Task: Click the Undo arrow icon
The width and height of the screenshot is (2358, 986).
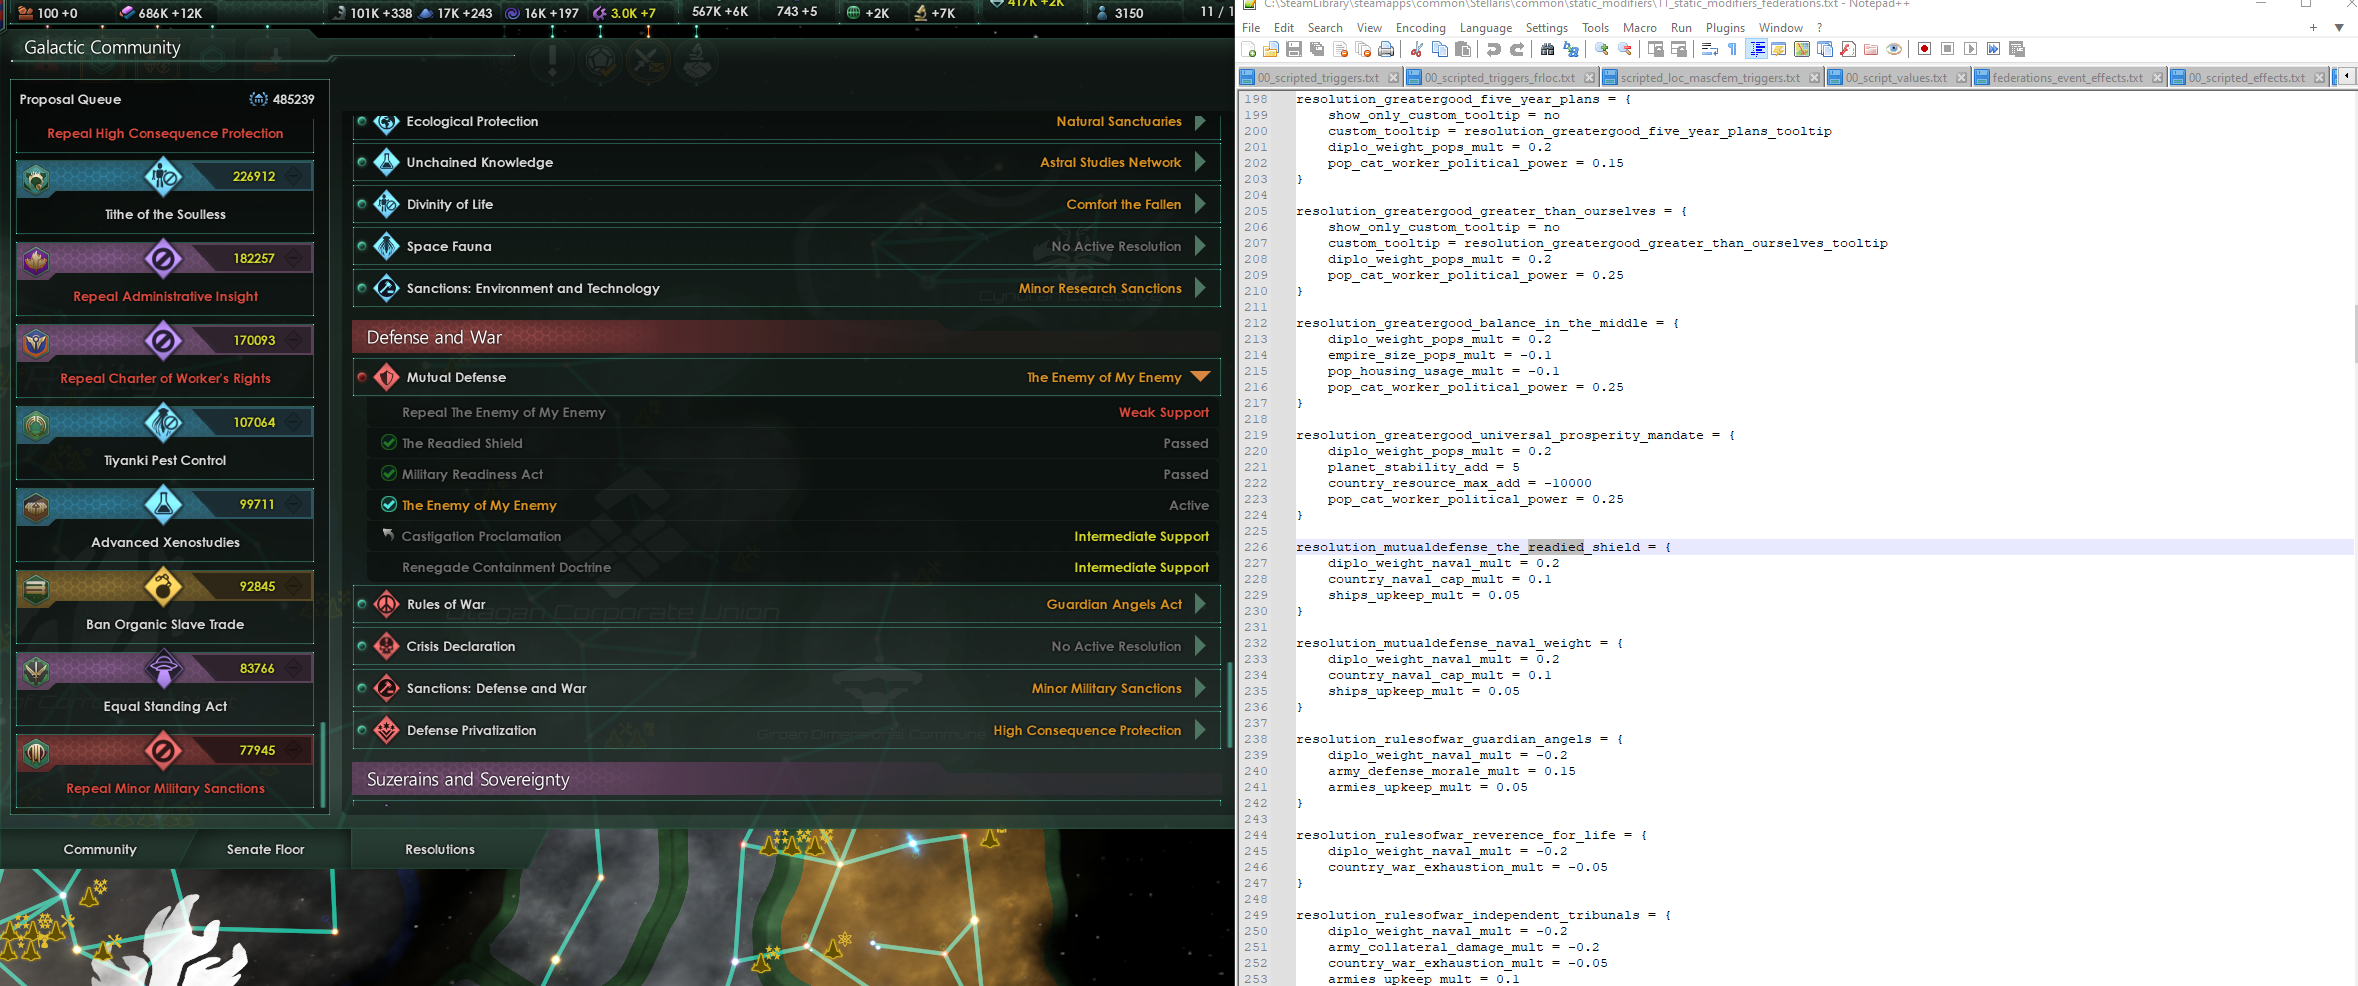Action: click(x=1493, y=49)
